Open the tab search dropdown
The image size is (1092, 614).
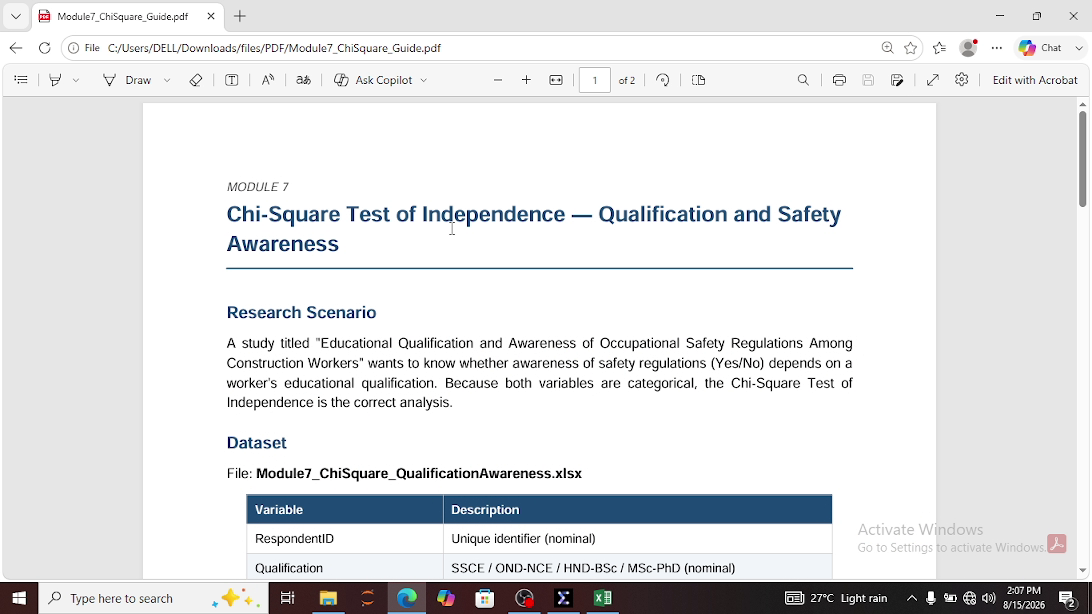(x=16, y=16)
